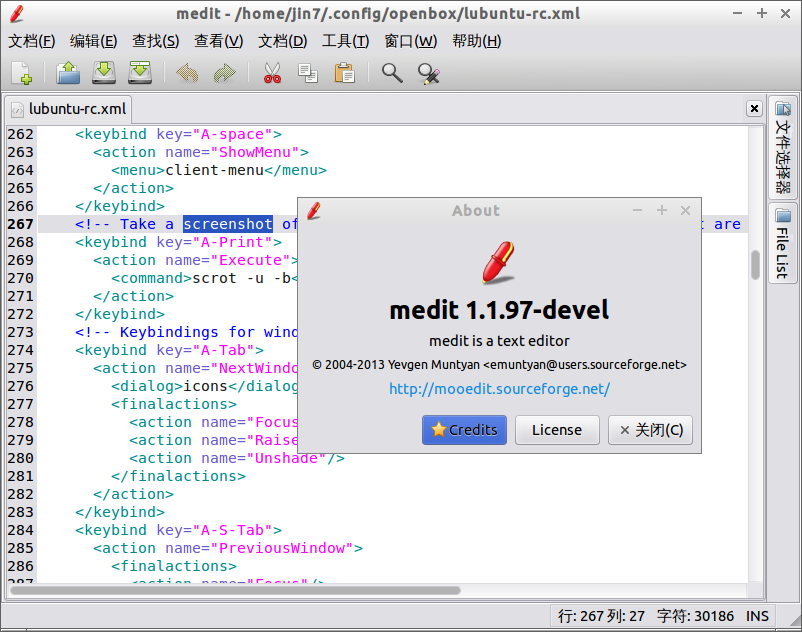This screenshot has height=632, width=802.
Task: Click the Paste clipboard icon
Action: 344,73
